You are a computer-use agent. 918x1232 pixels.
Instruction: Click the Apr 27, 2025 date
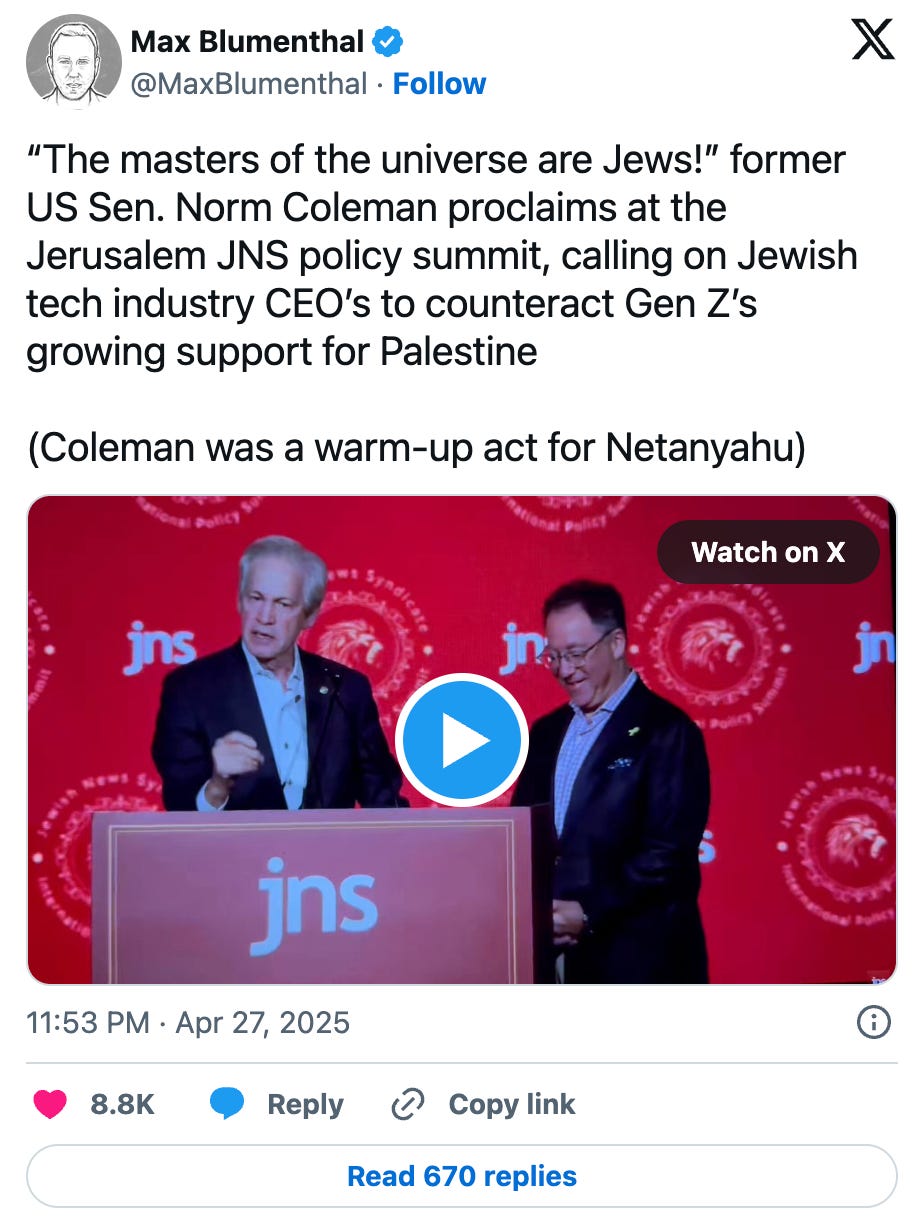(x=262, y=1023)
